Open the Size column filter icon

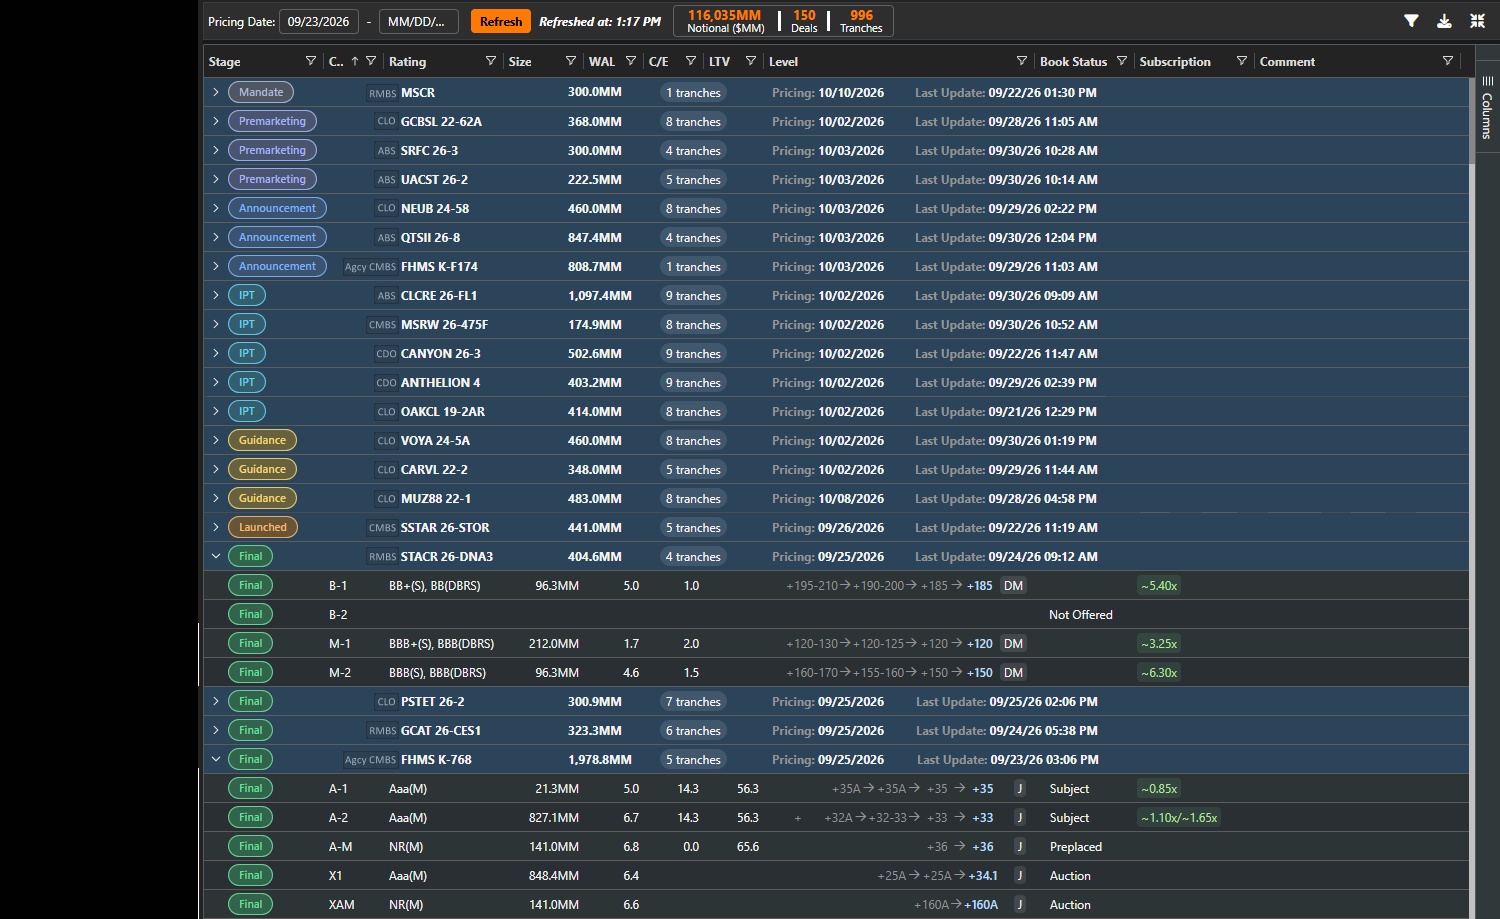point(570,61)
